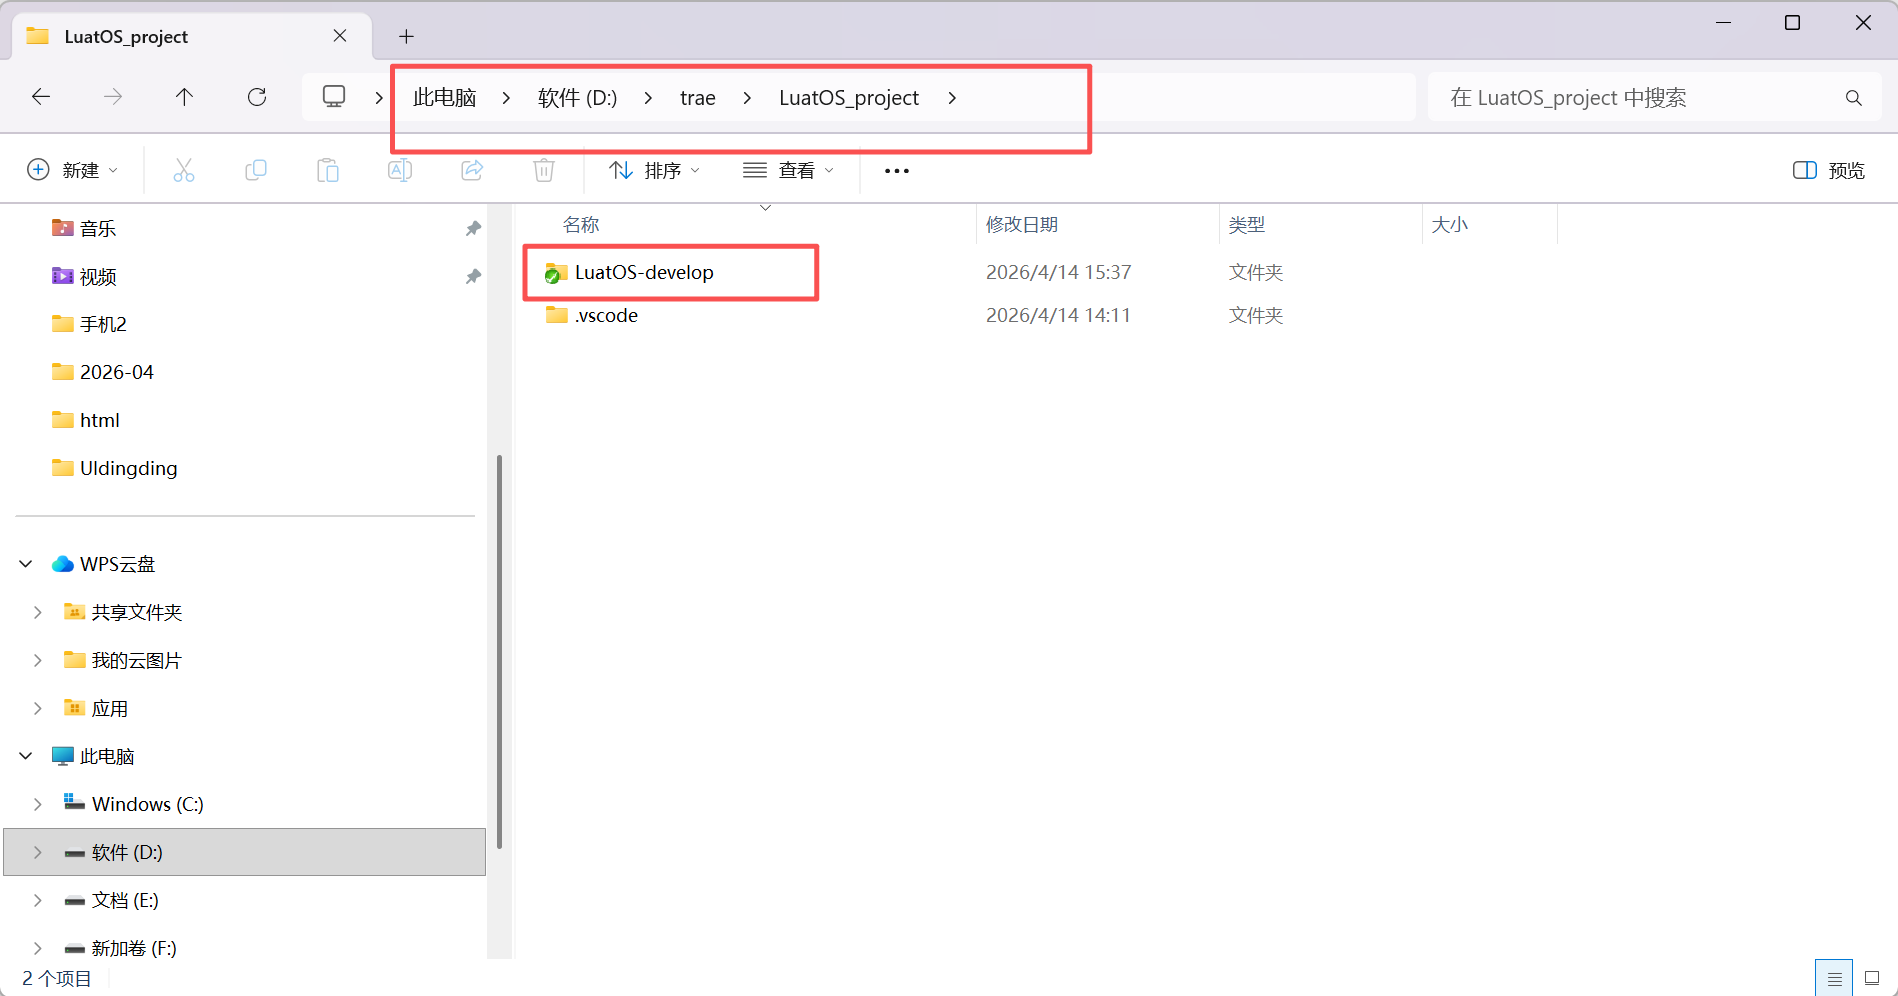This screenshot has height=996, width=1898.
Task: Select the LuatOS_project tab
Action: [191, 36]
